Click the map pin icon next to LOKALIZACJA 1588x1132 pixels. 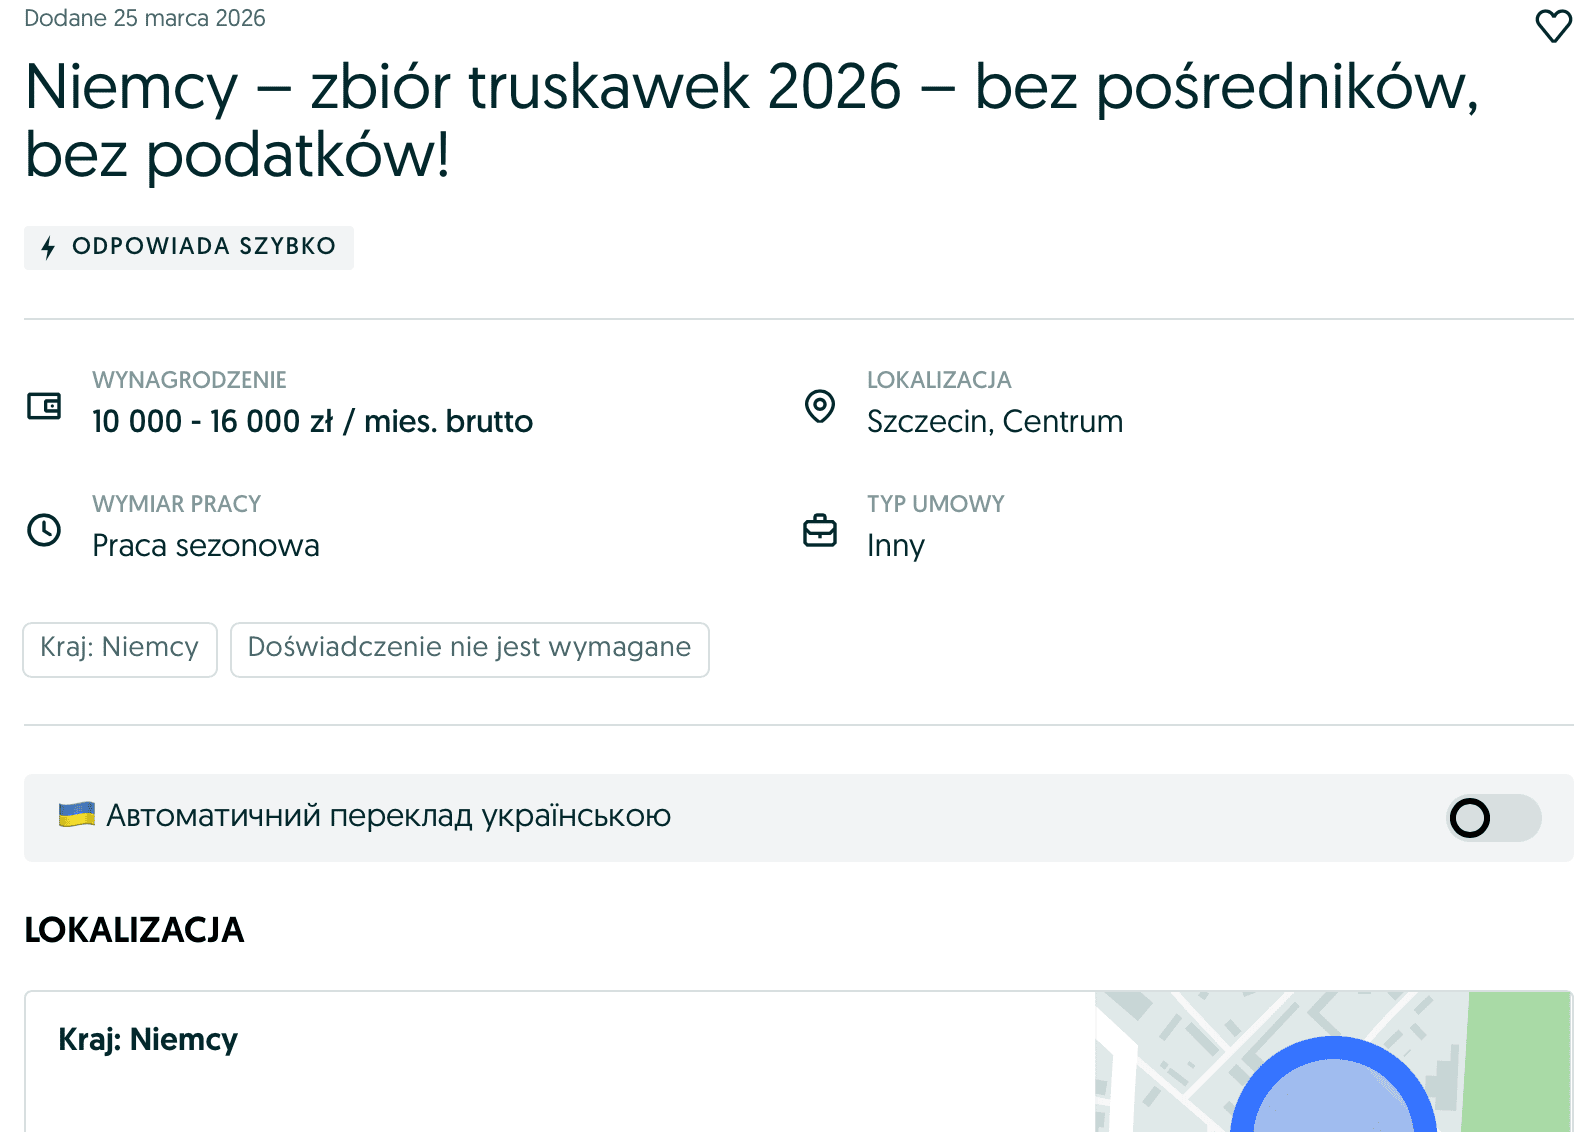click(819, 405)
